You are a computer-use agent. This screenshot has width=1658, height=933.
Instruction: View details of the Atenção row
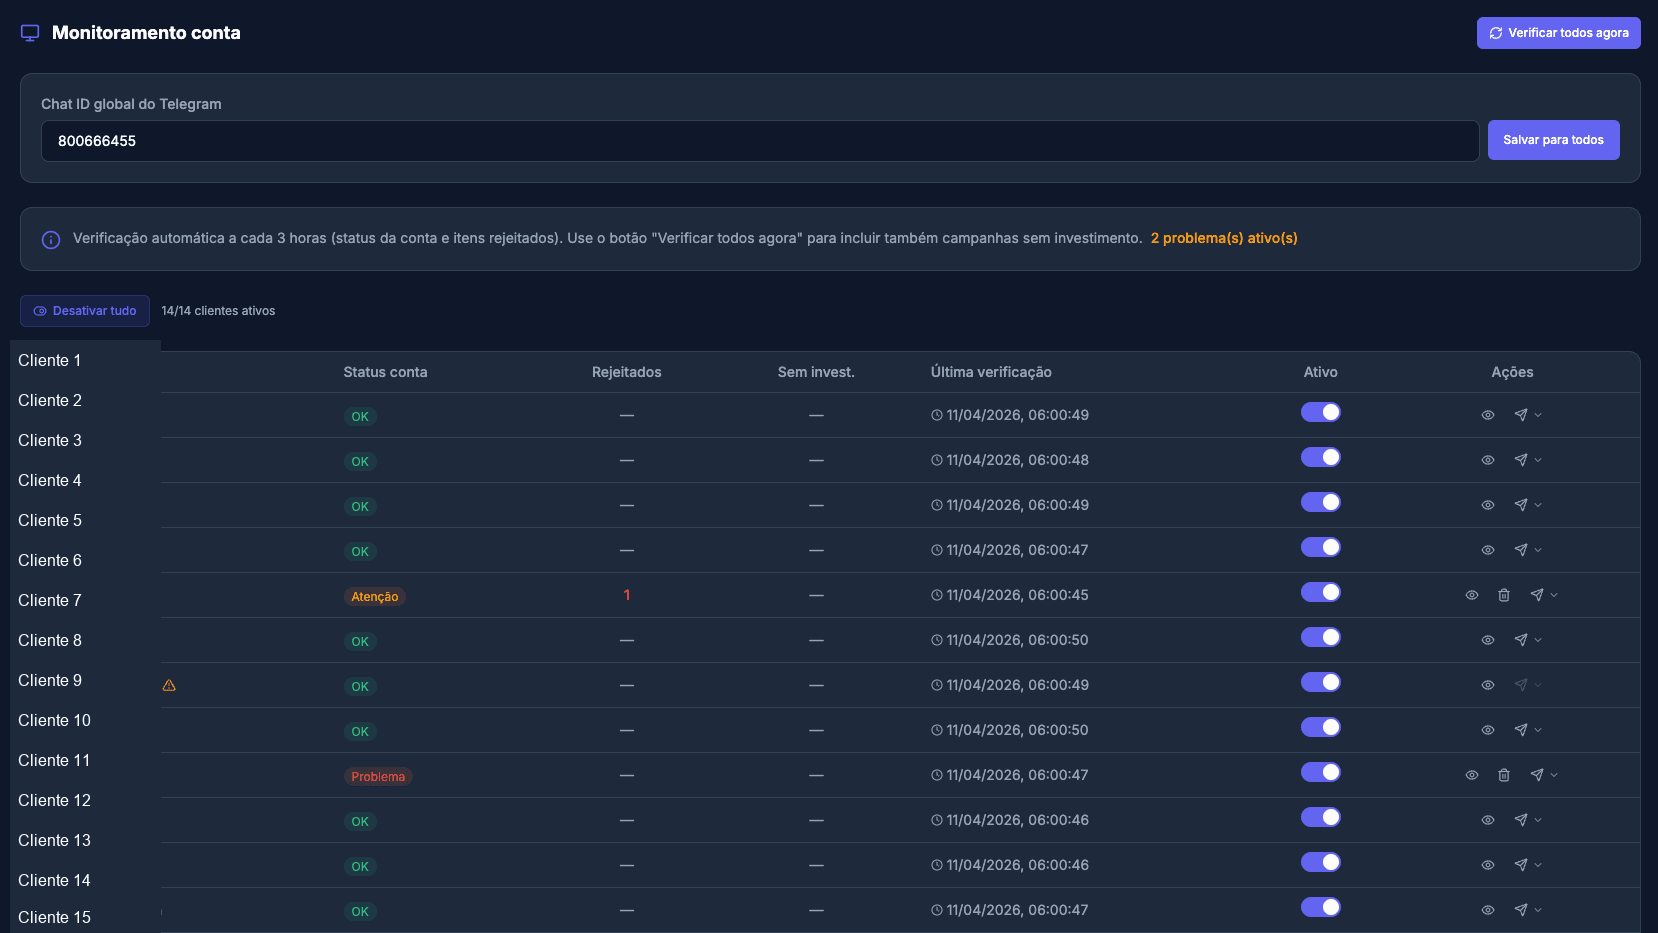[1472, 595]
